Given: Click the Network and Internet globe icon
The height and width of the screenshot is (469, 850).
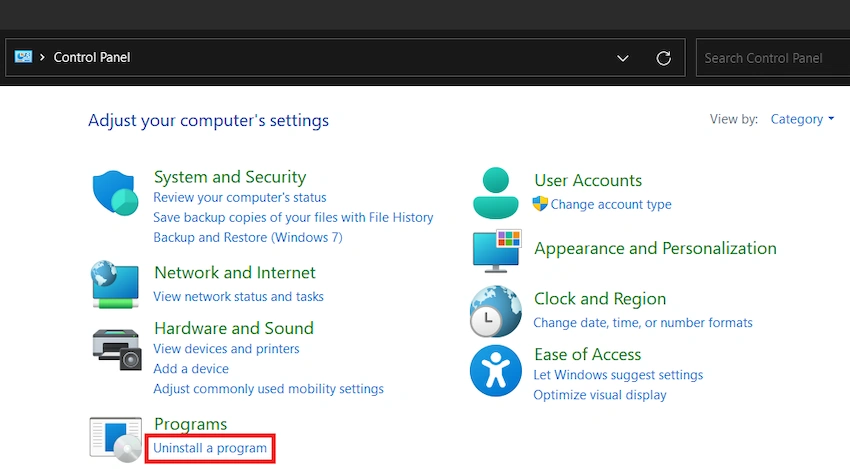Looking at the screenshot, I should [x=114, y=284].
